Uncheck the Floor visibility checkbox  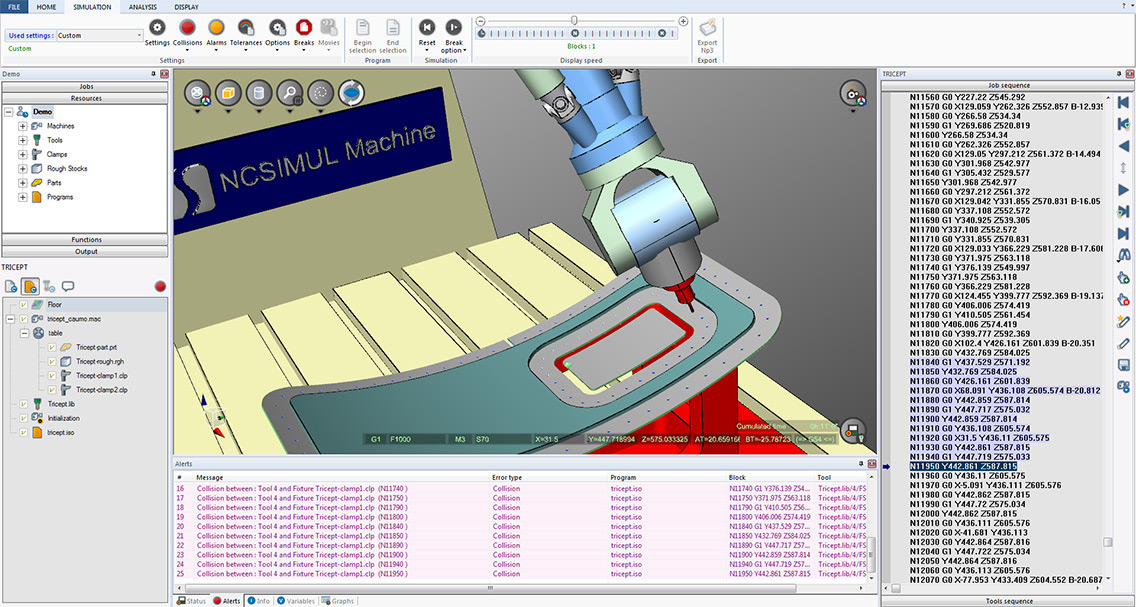24,304
